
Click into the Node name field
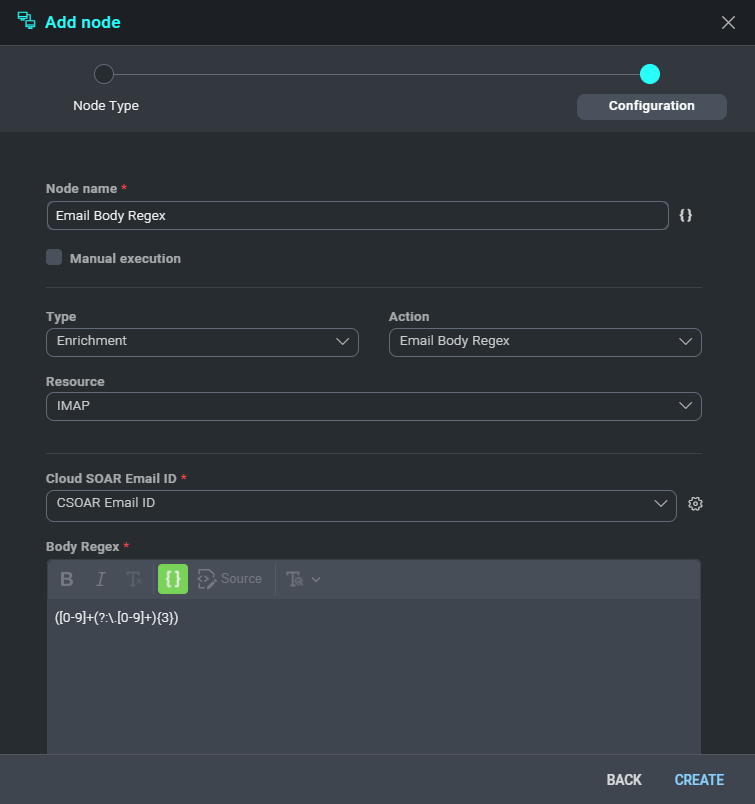[x=357, y=216]
